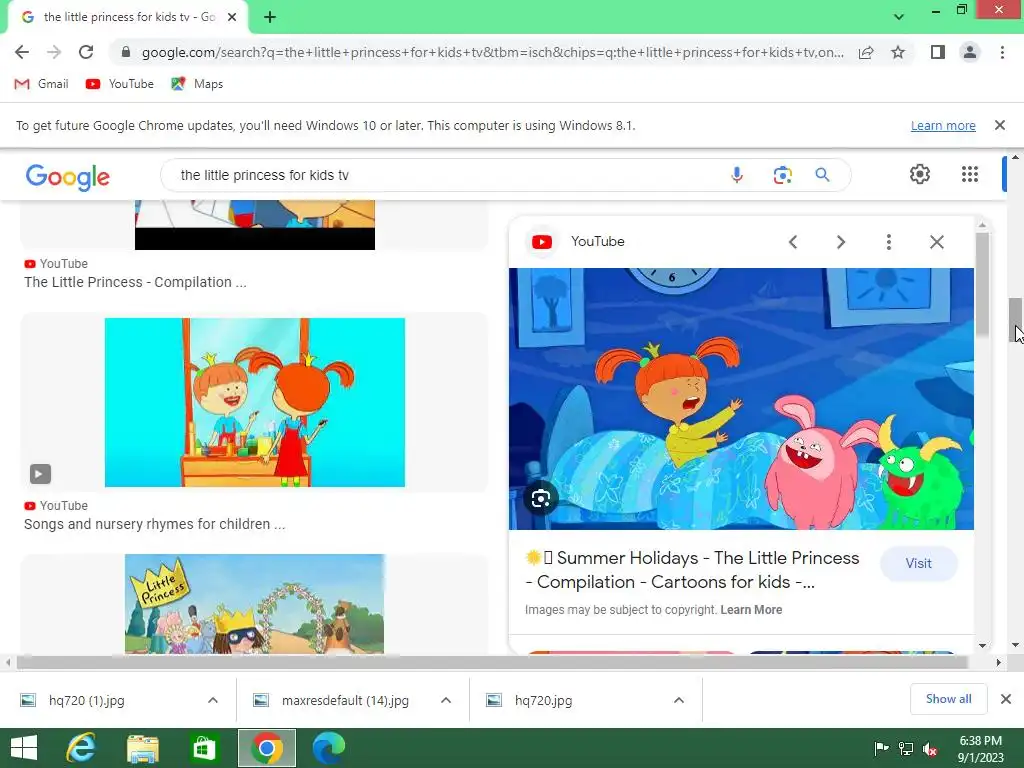Search by voice microphone icon
The width and height of the screenshot is (1024, 768).
tap(737, 175)
